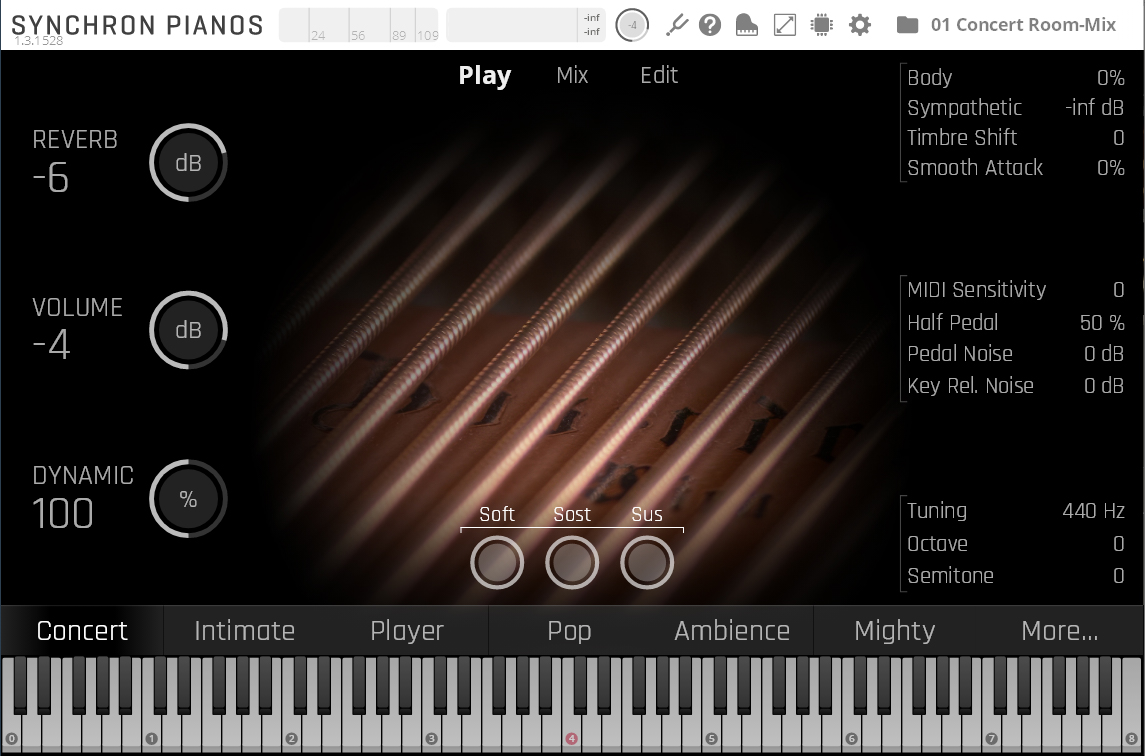Click the master volume knob in header
Viewport: 1145px width, 756px height.
click(x=632, y=25)
